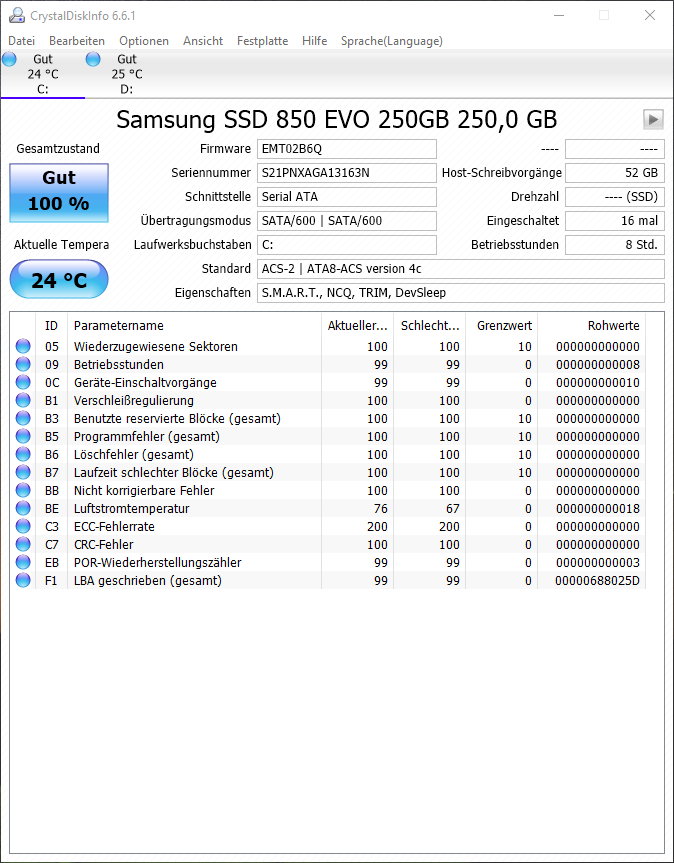Click the Eingeschaltet value 16 mal
This screenshot has height=863, width=674.
[615, 221]
